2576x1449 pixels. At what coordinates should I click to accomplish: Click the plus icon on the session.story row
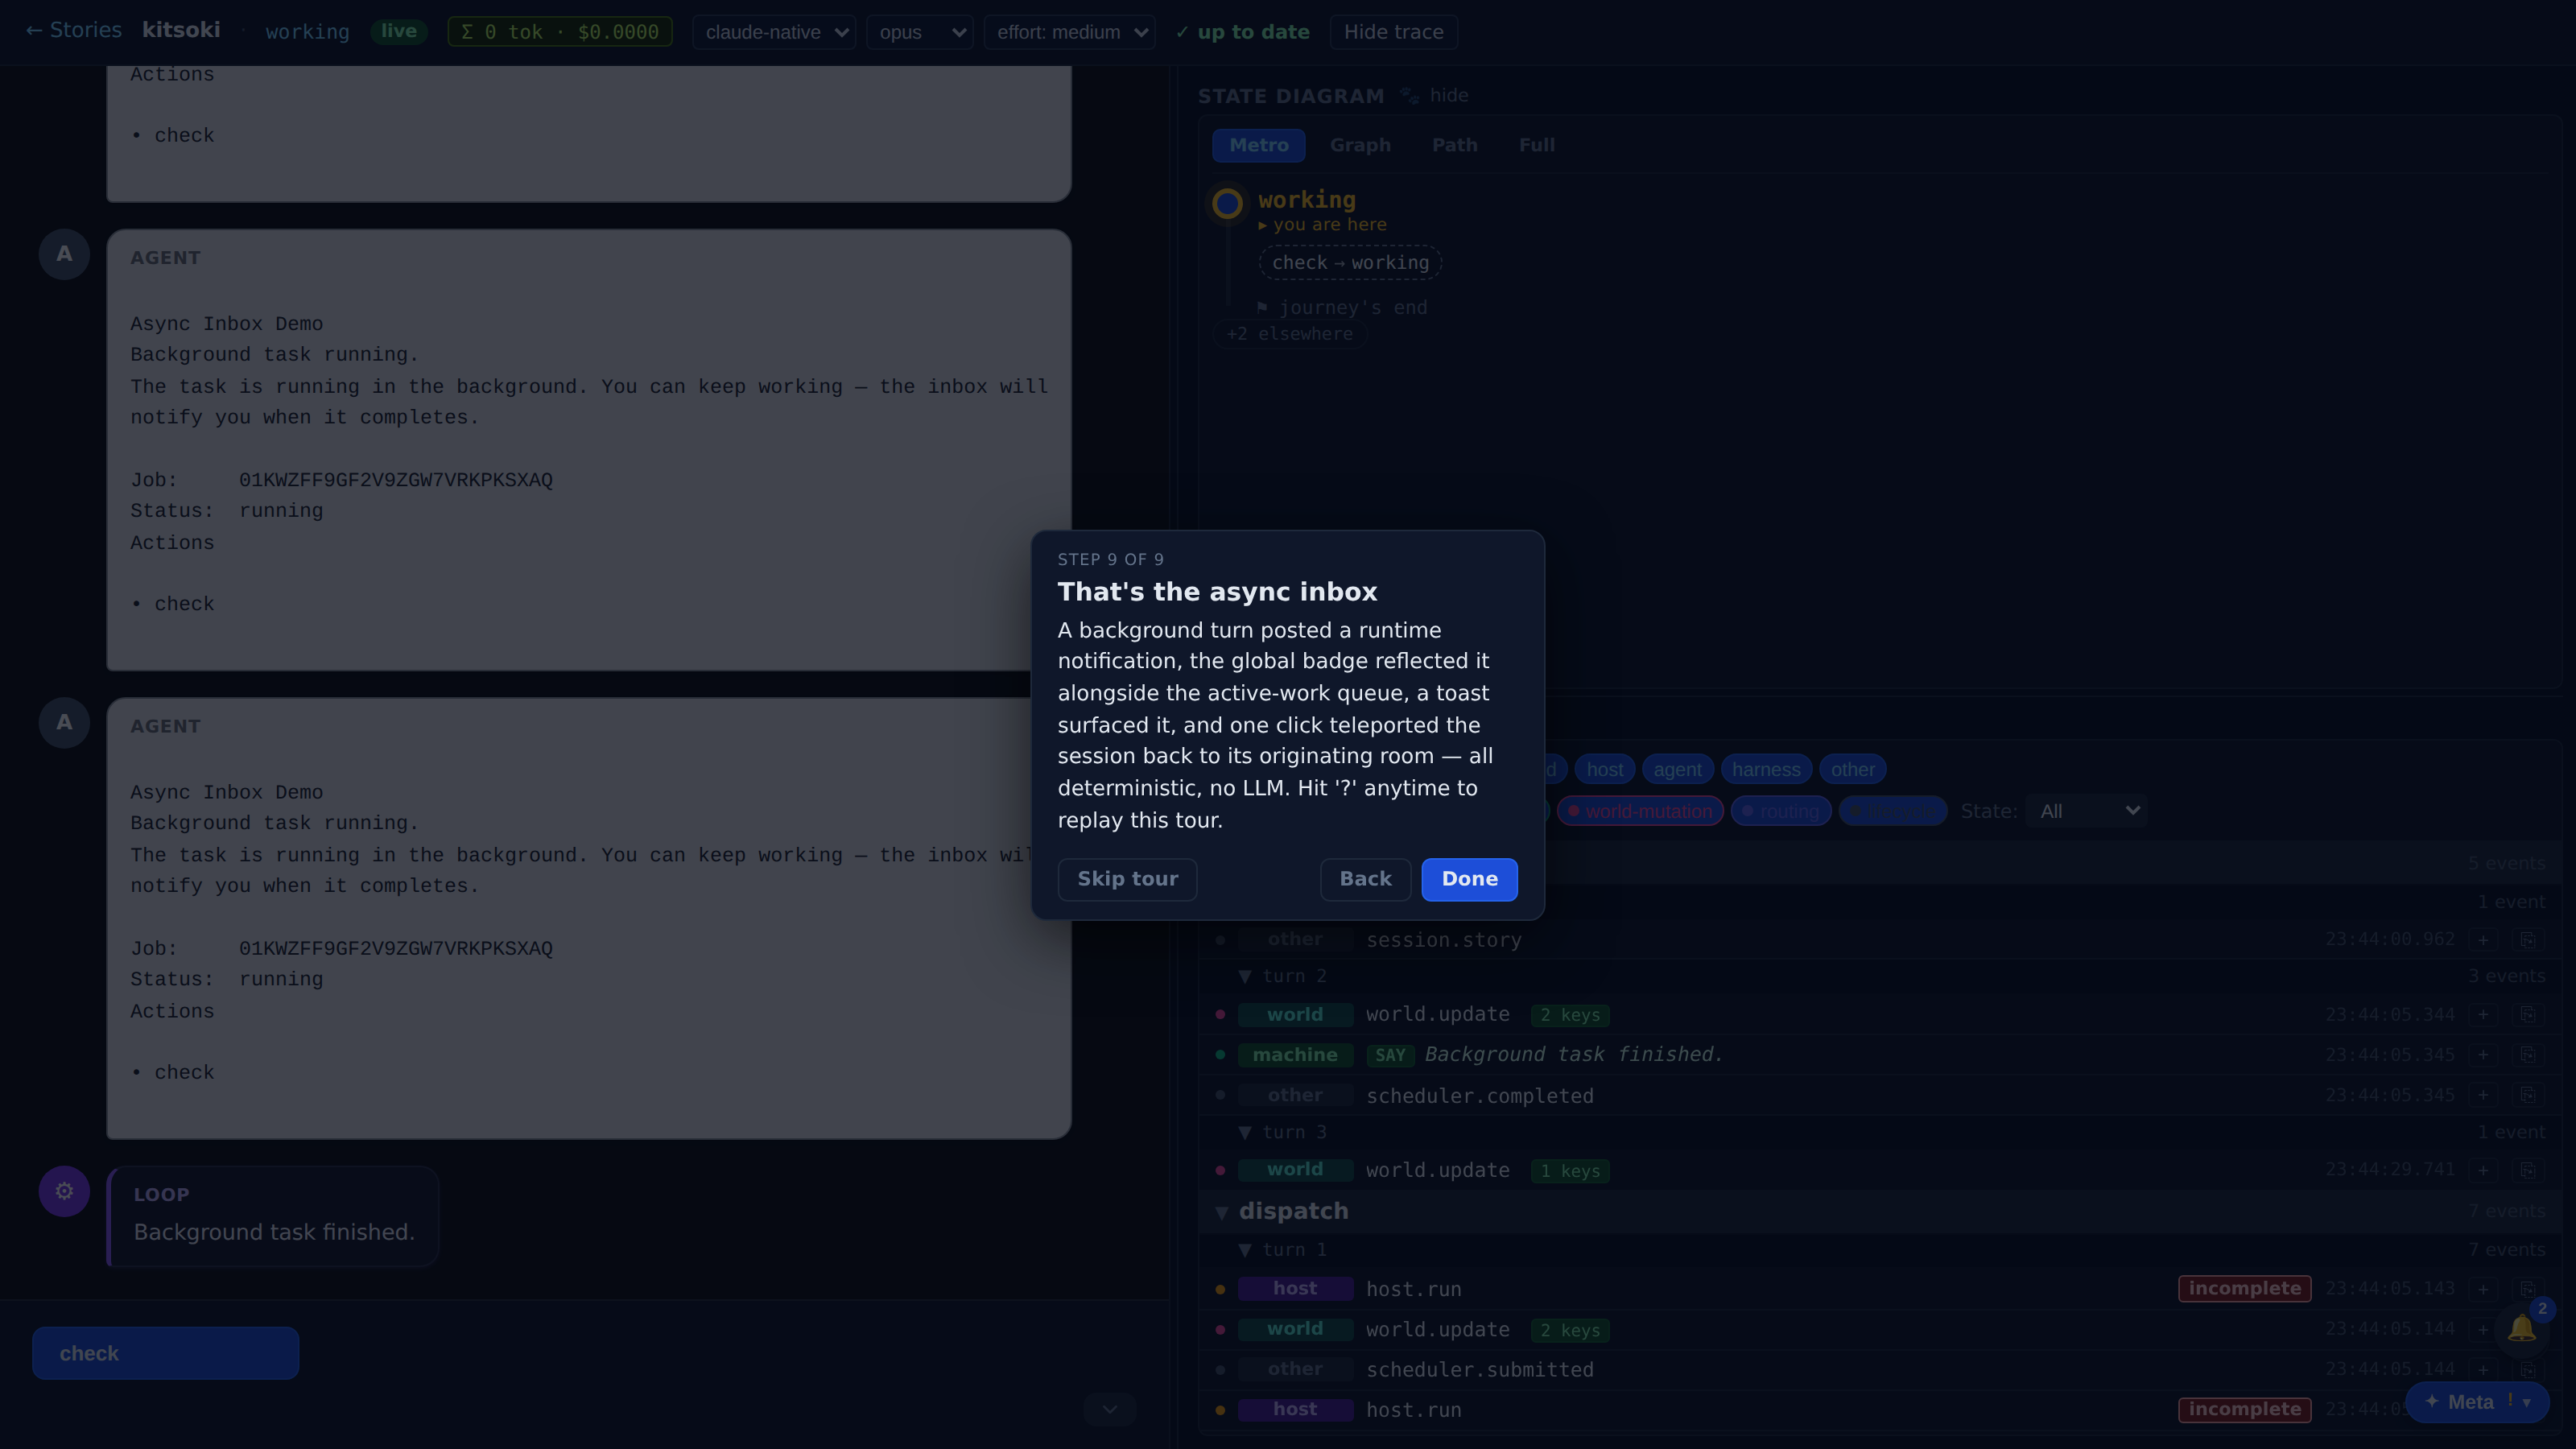[2483, 940]
